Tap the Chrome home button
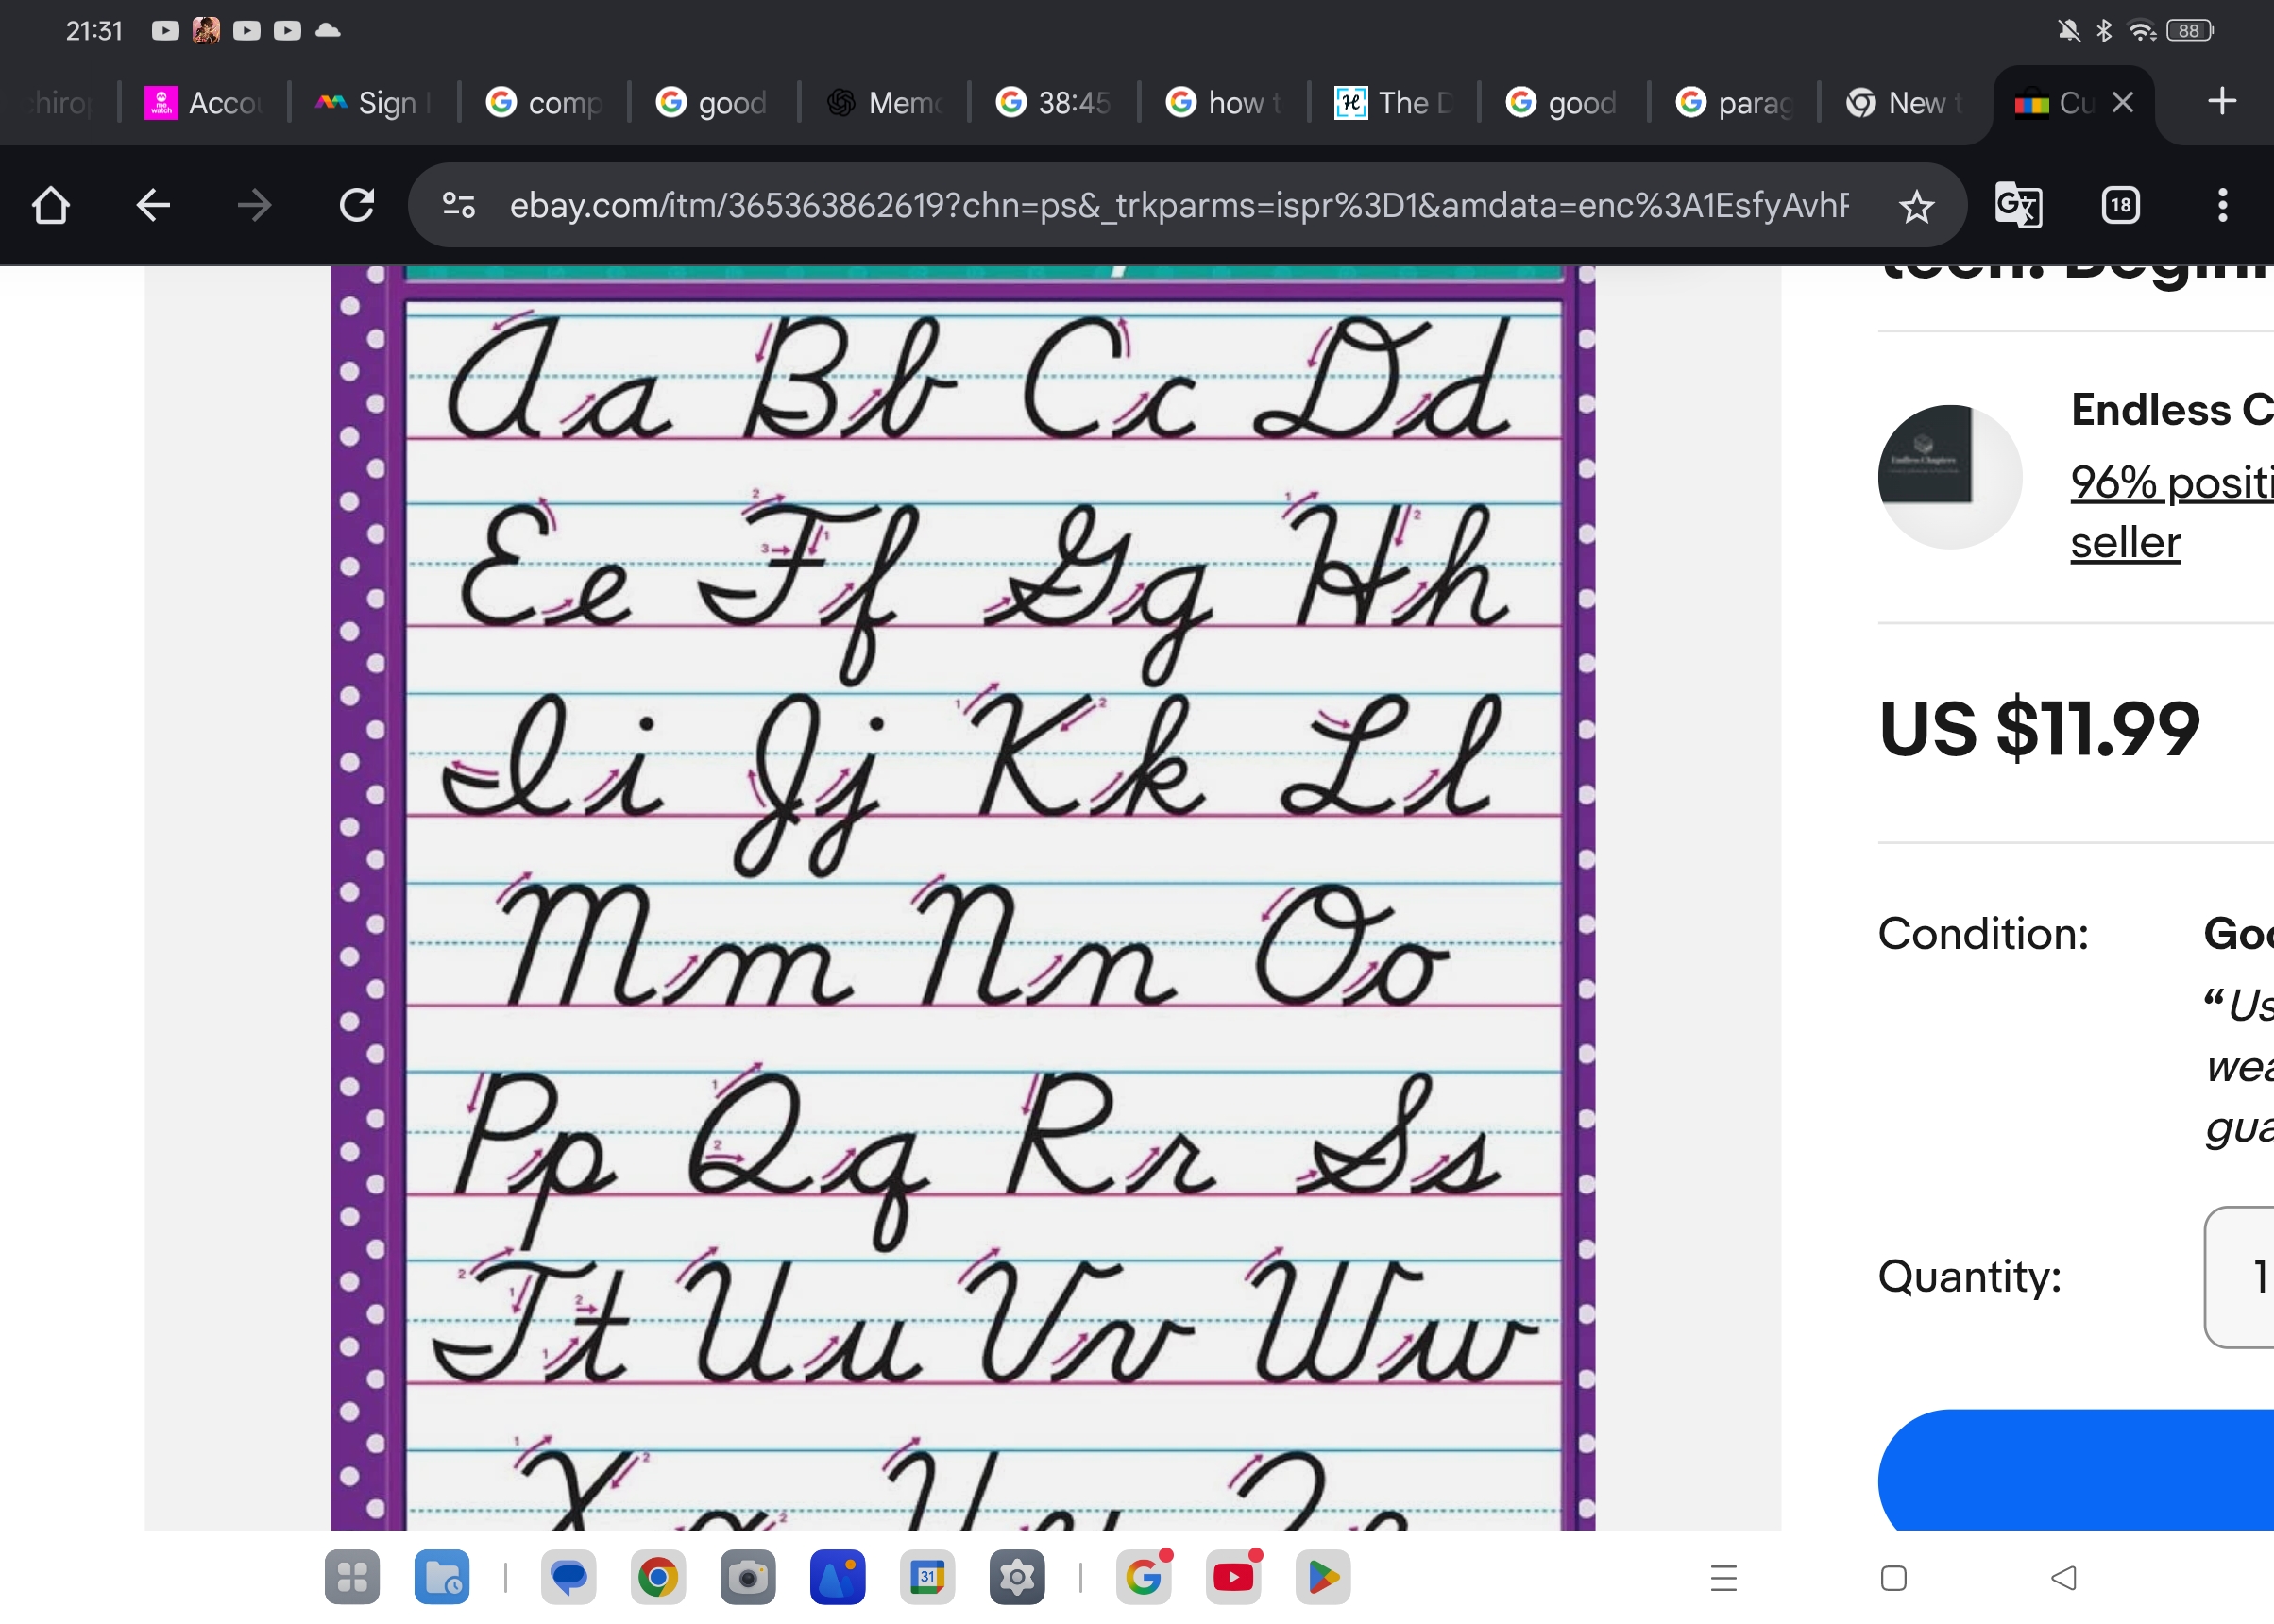Screen dimensions: 2274x1624 click(50, 206)
